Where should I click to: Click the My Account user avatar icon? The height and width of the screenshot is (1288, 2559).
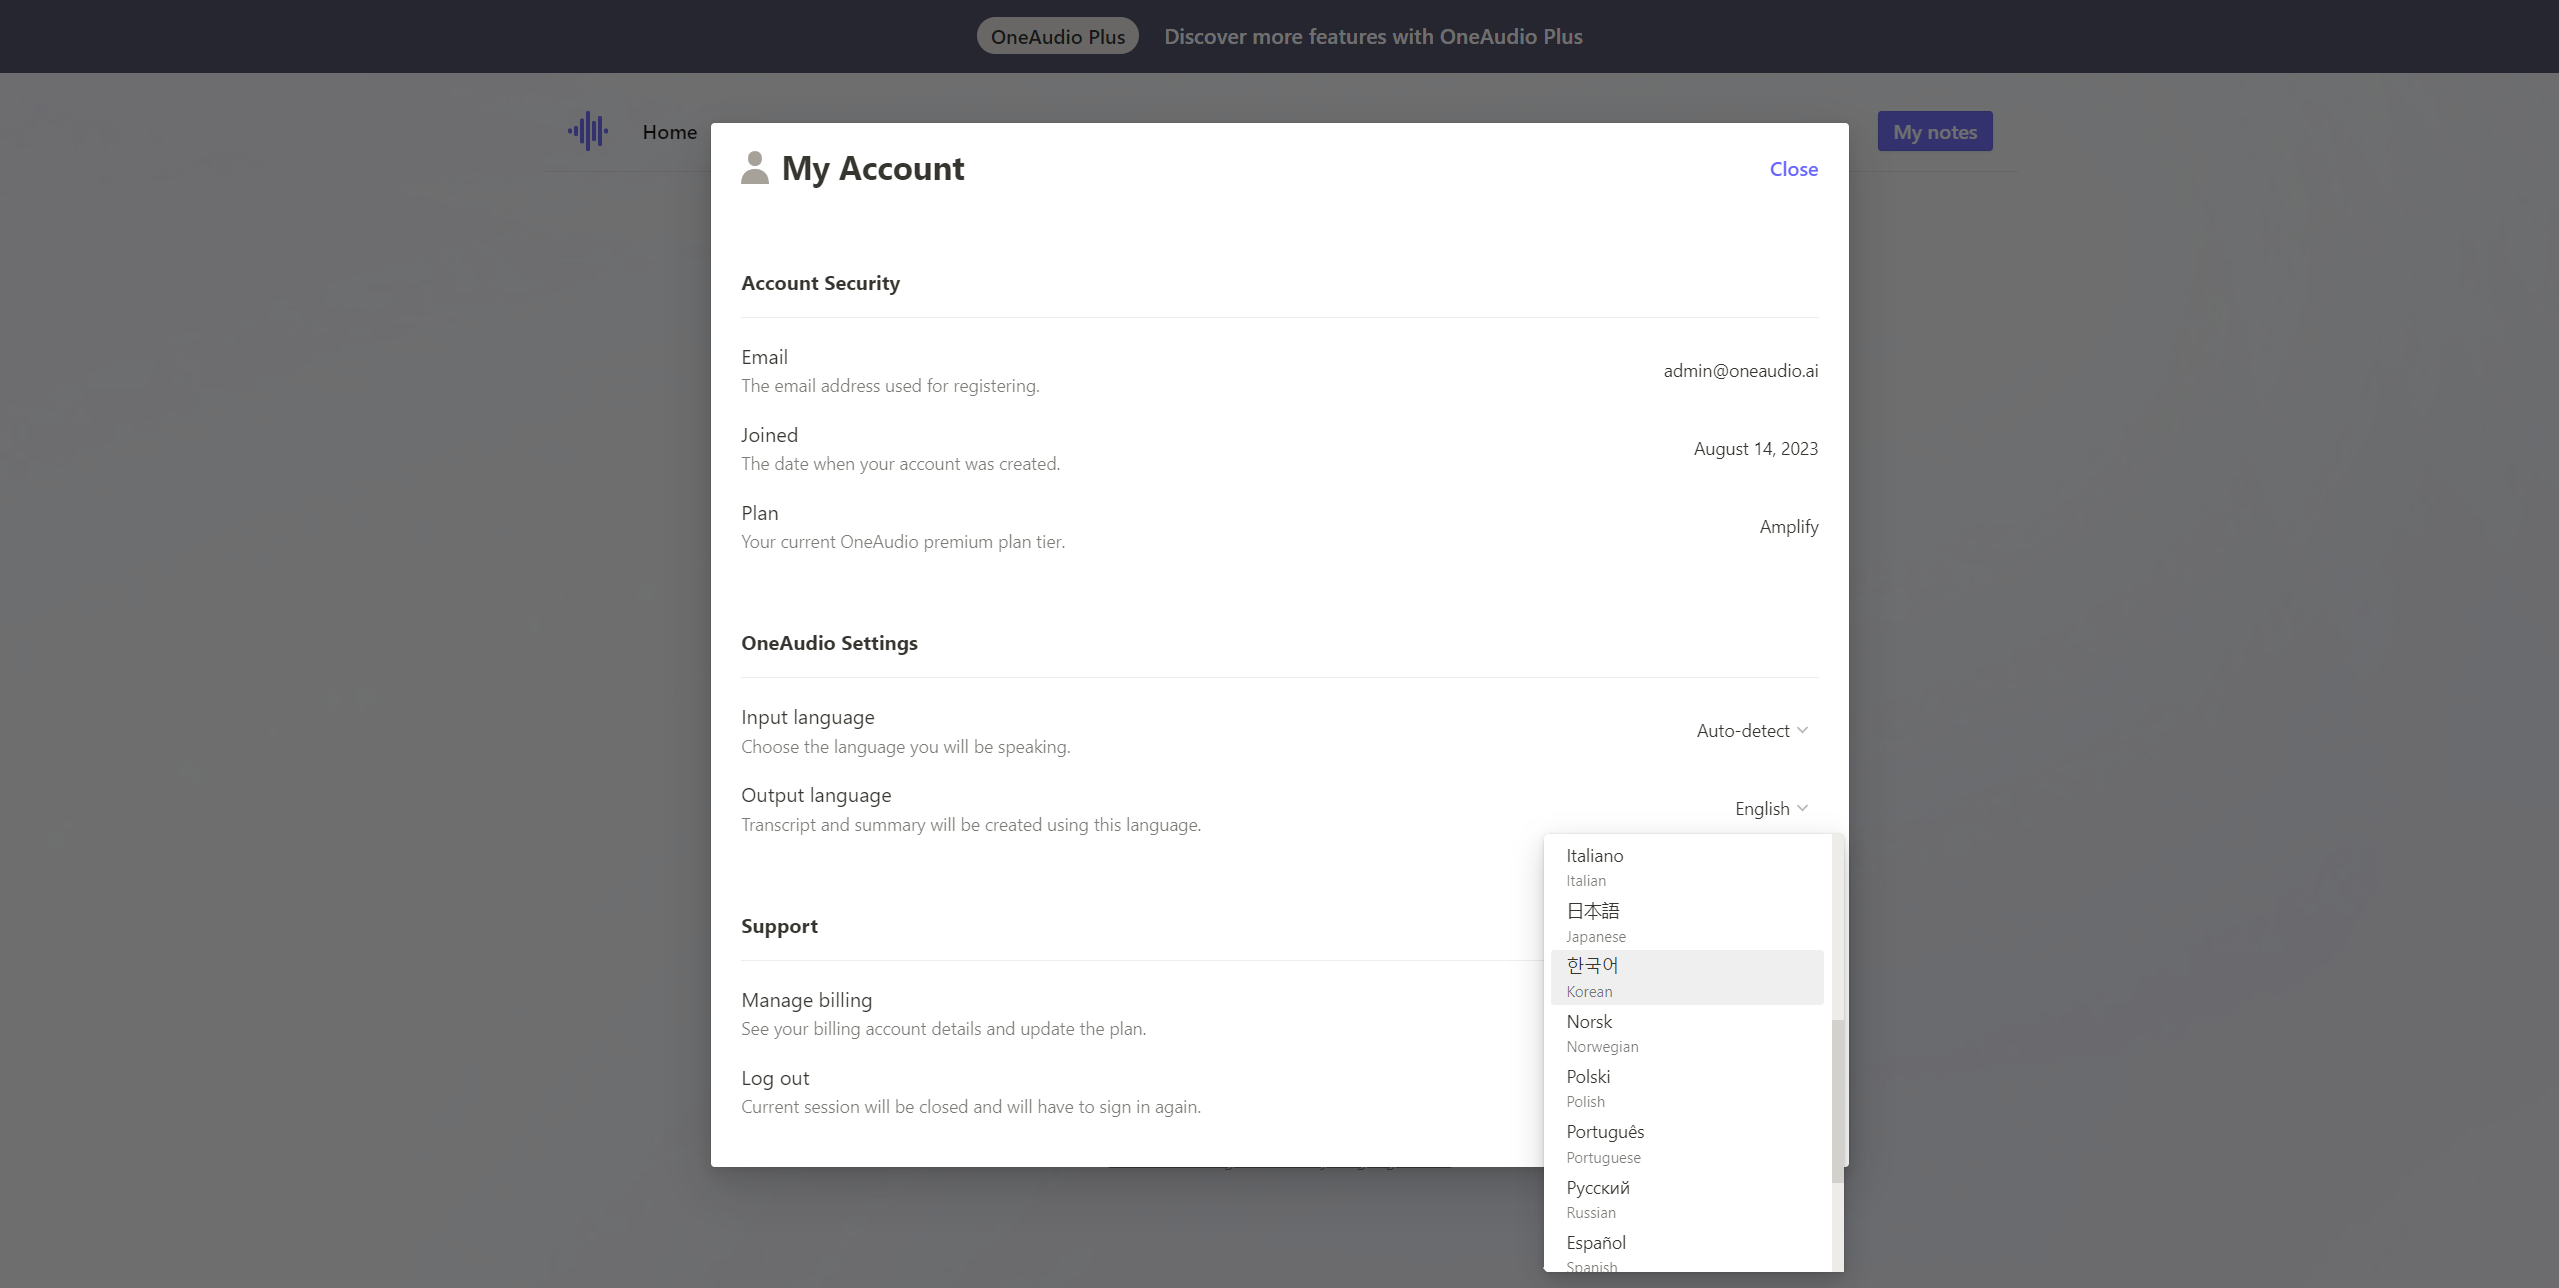tap(755, 168)
